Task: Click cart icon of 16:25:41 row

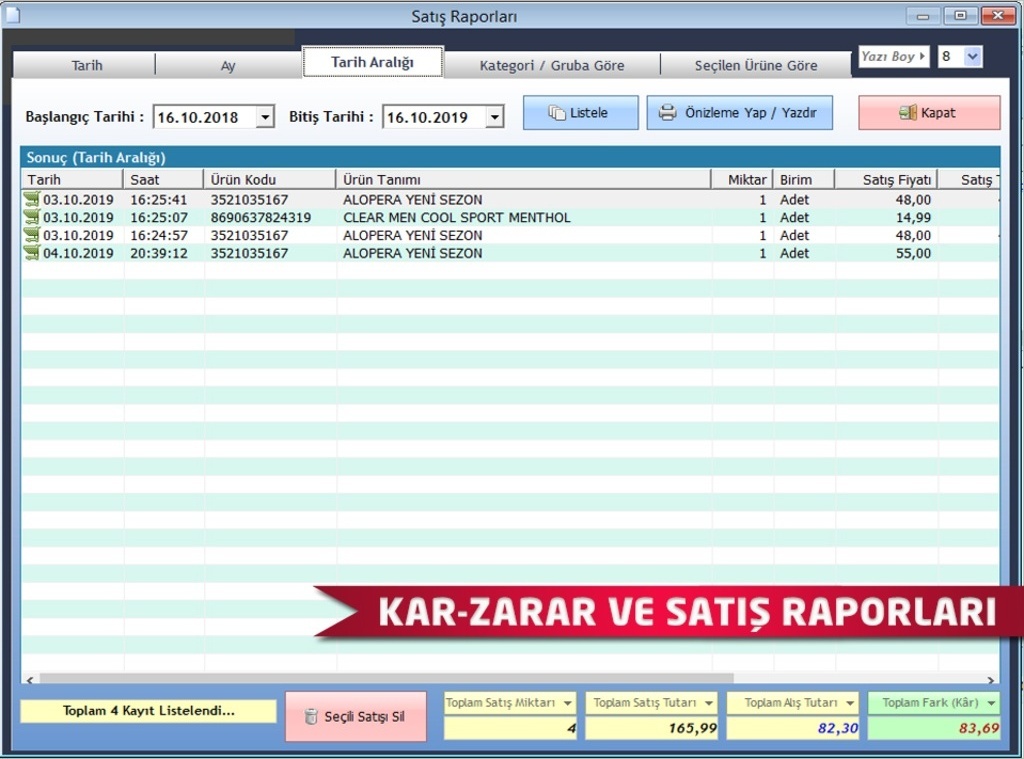Action: point(32,199)
